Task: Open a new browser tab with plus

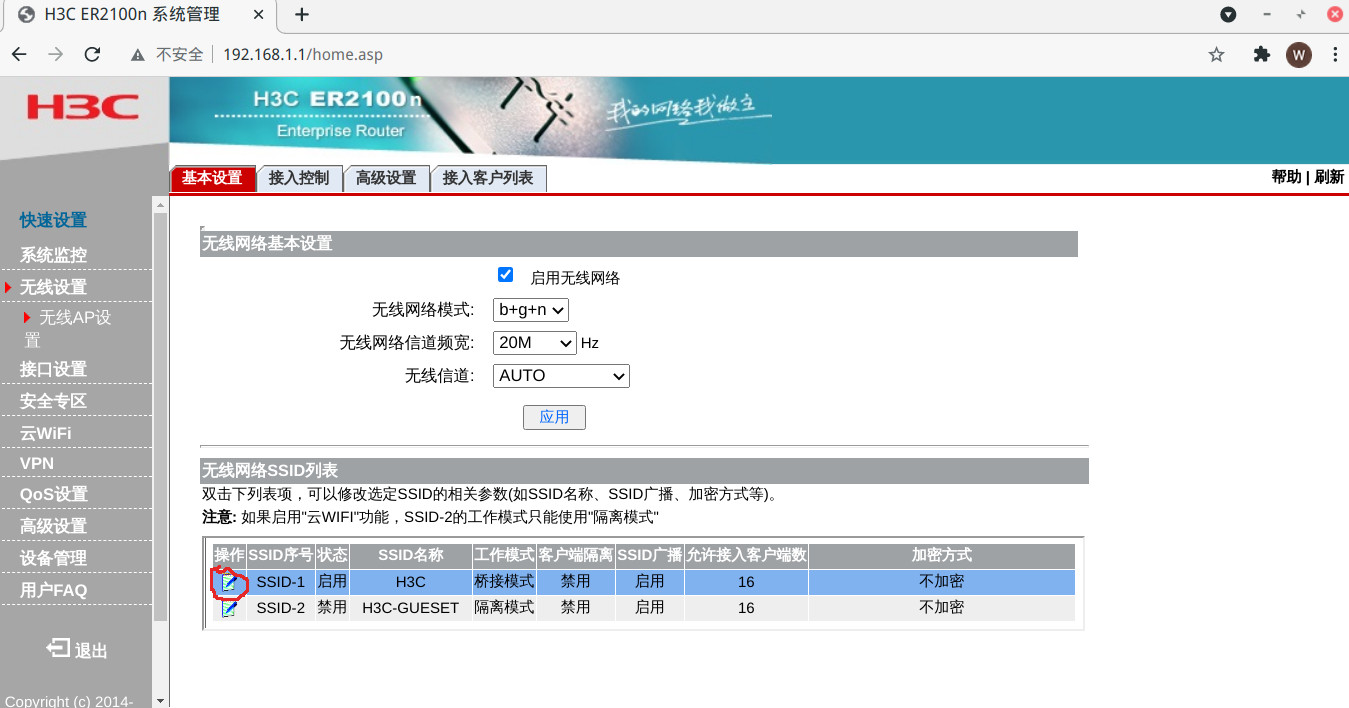Action: click(x=302, y=14)
